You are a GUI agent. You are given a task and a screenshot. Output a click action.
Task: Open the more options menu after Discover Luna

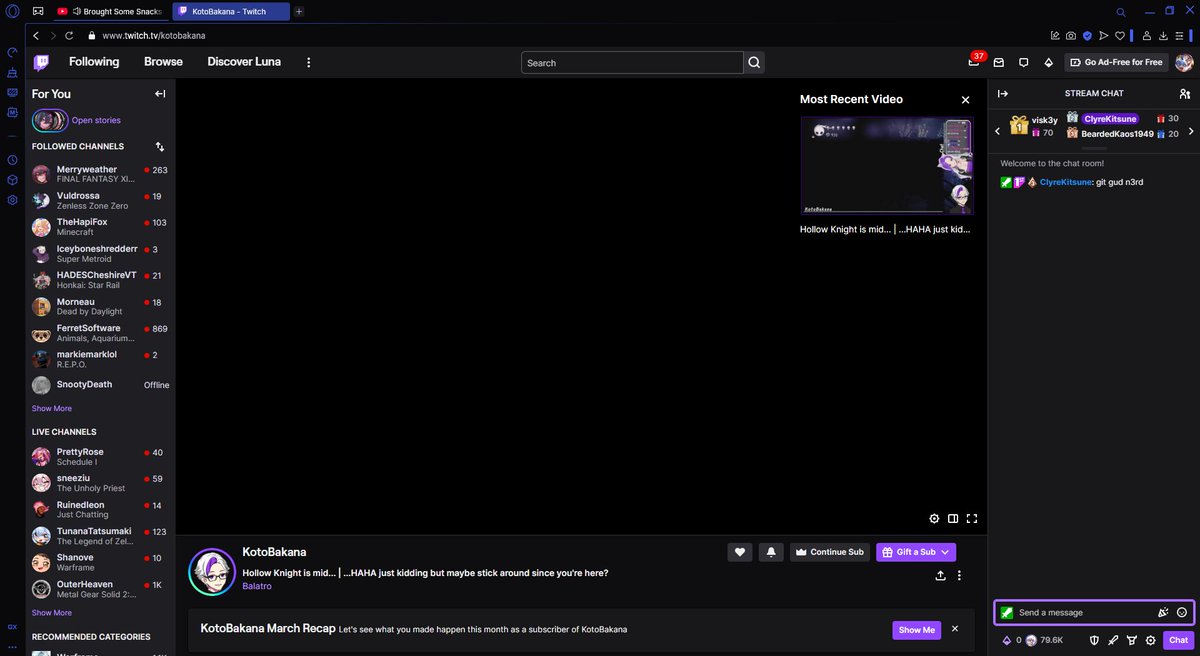click(x=308, y=62)
